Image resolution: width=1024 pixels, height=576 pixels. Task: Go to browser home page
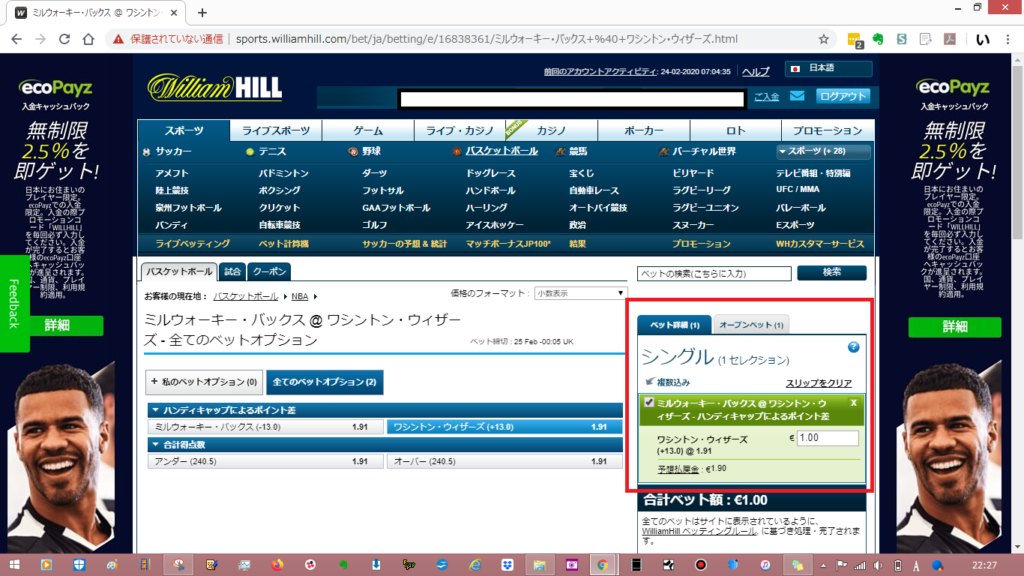(88, 39)
